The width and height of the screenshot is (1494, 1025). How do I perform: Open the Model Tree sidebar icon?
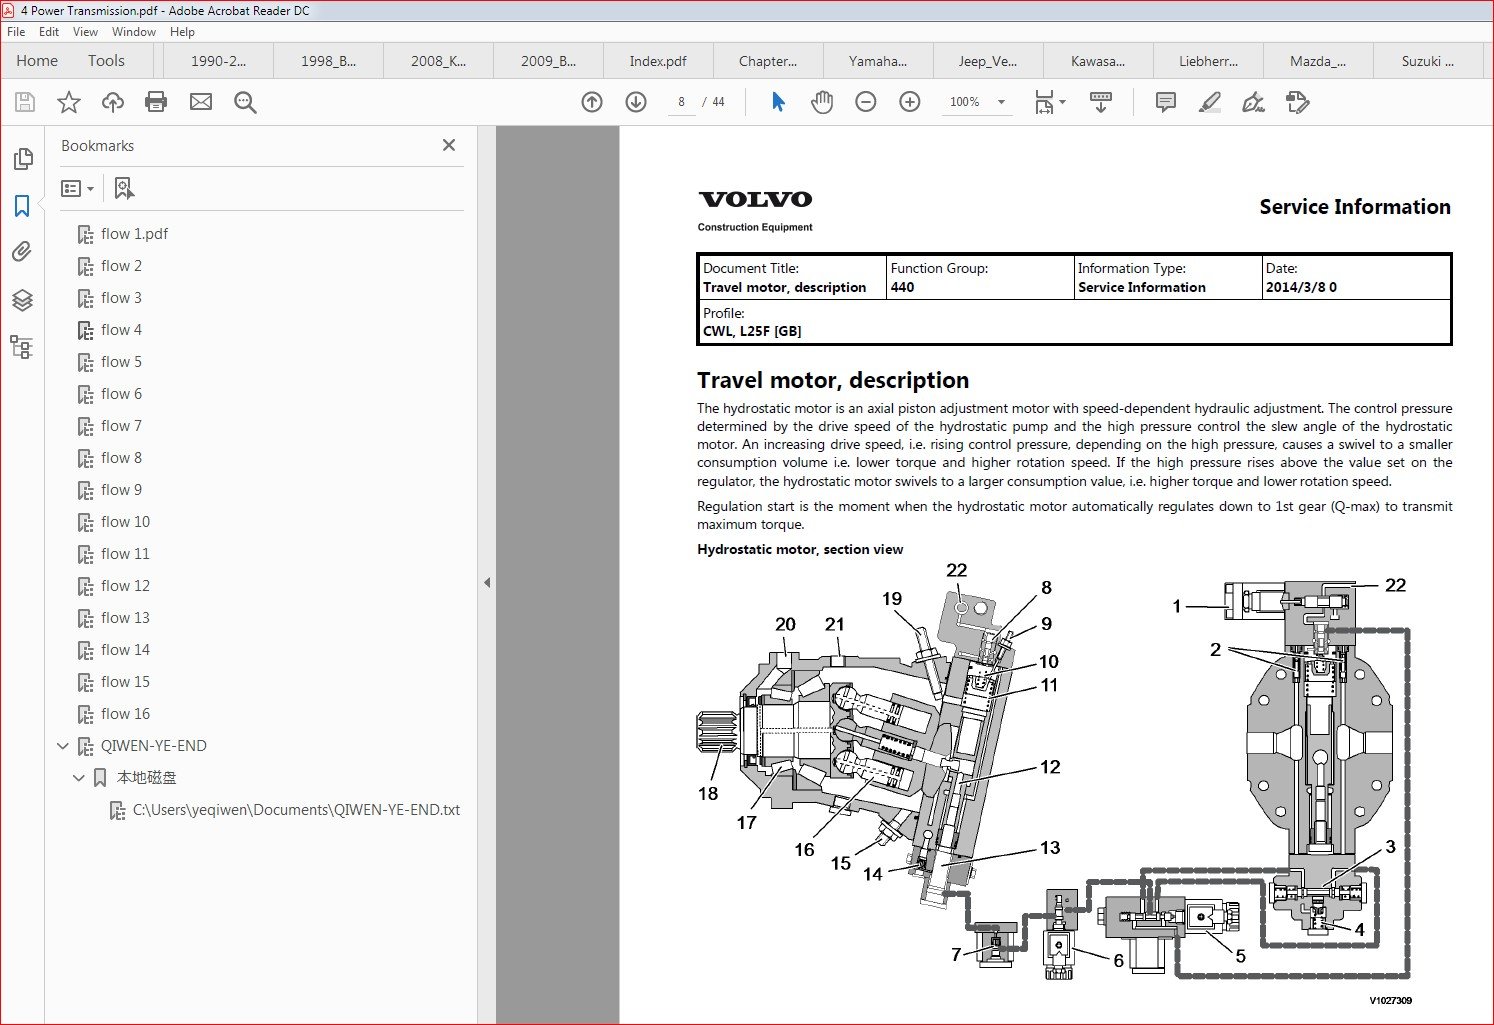[22, 347]
